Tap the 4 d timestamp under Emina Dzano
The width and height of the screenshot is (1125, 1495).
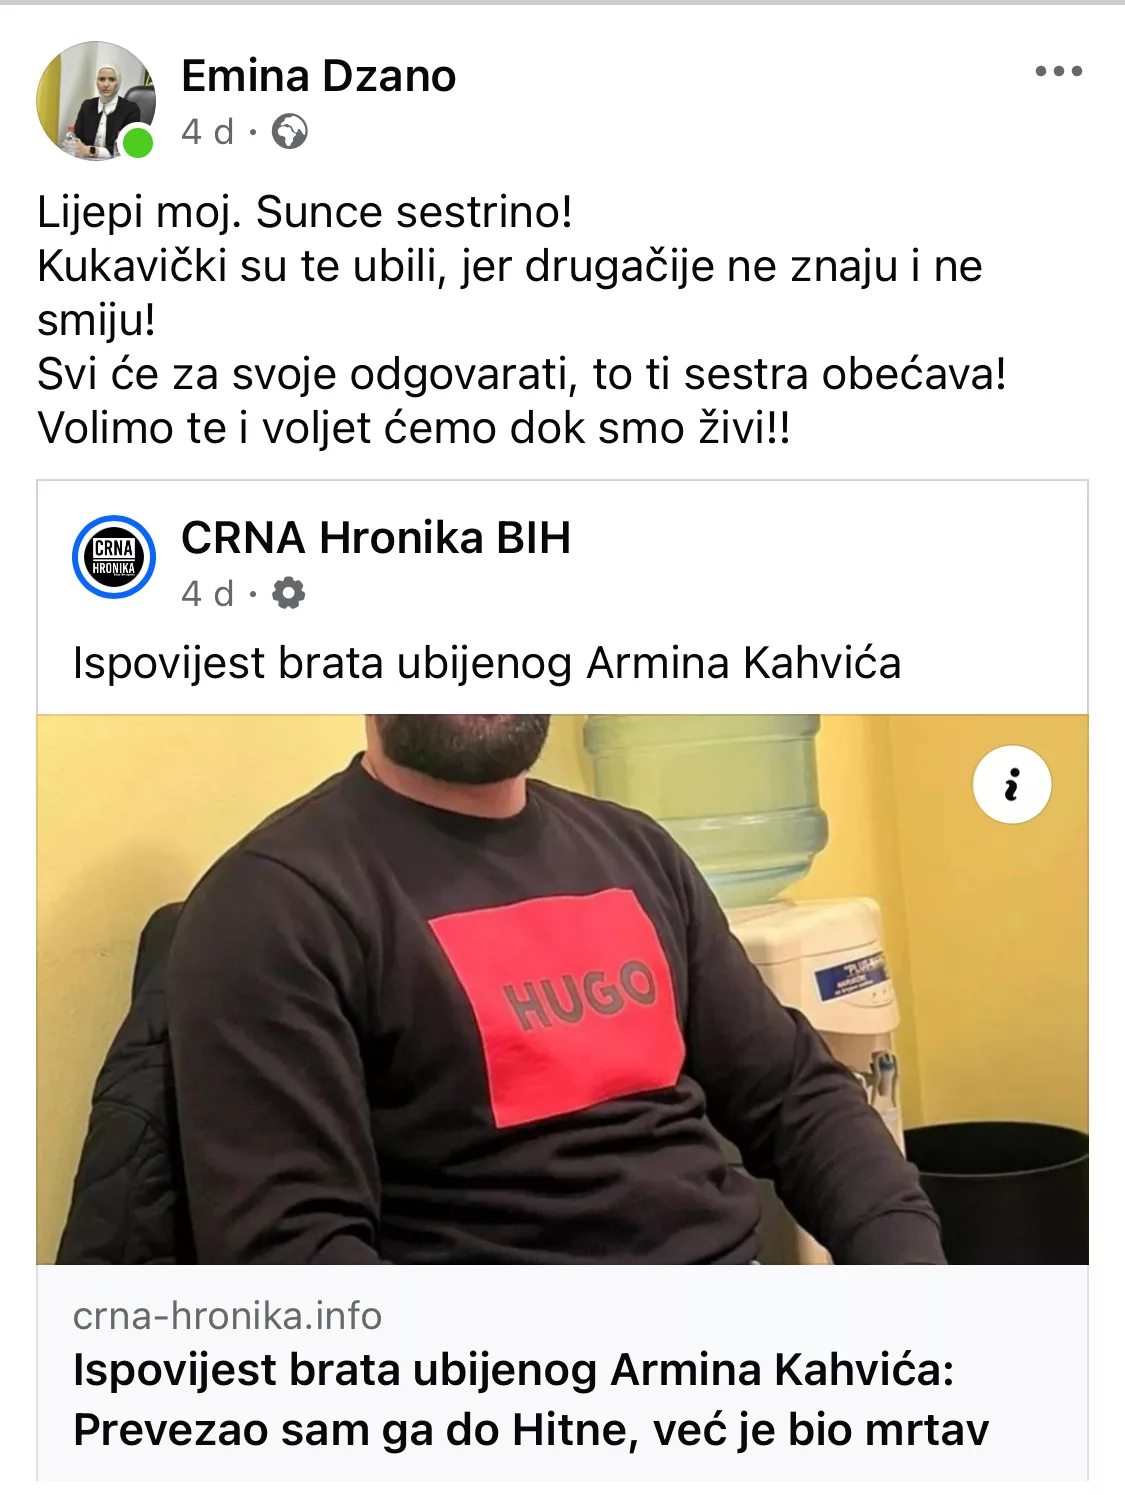(207, 131)
